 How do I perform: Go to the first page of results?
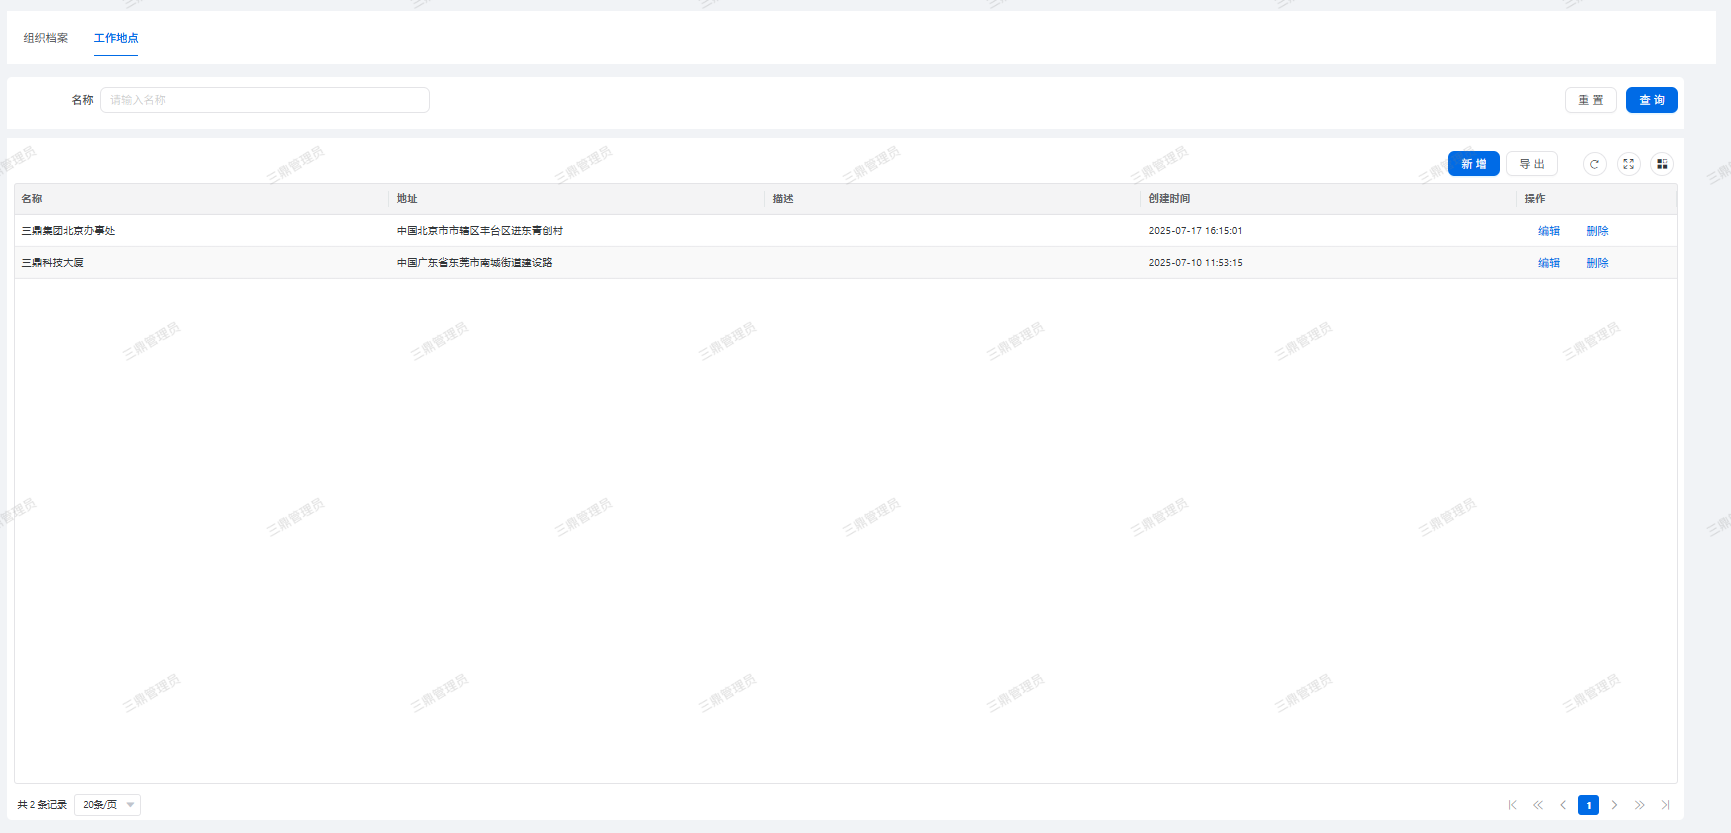tap(1512, 805)
